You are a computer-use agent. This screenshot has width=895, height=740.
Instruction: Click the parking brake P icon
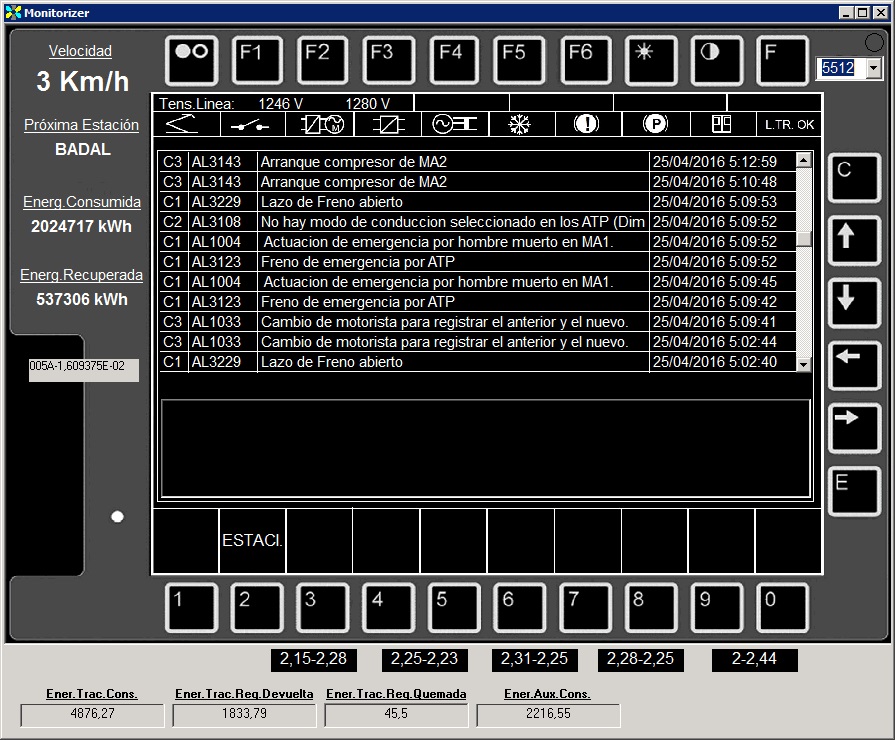tap(654, 124)
